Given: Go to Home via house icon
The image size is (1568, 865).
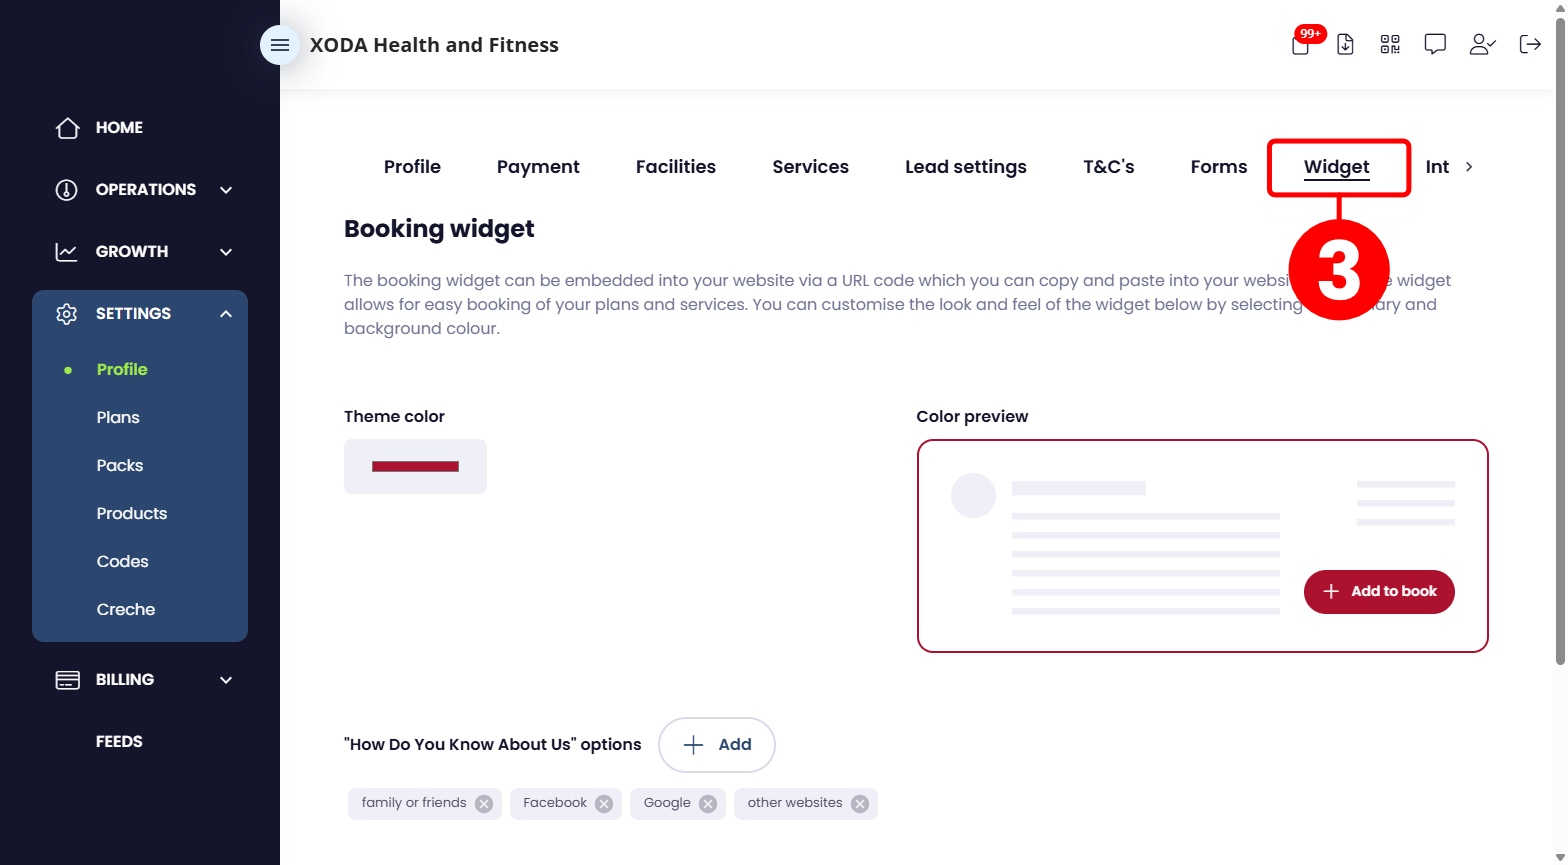Looking at the screenshot, I should point(67,128).
